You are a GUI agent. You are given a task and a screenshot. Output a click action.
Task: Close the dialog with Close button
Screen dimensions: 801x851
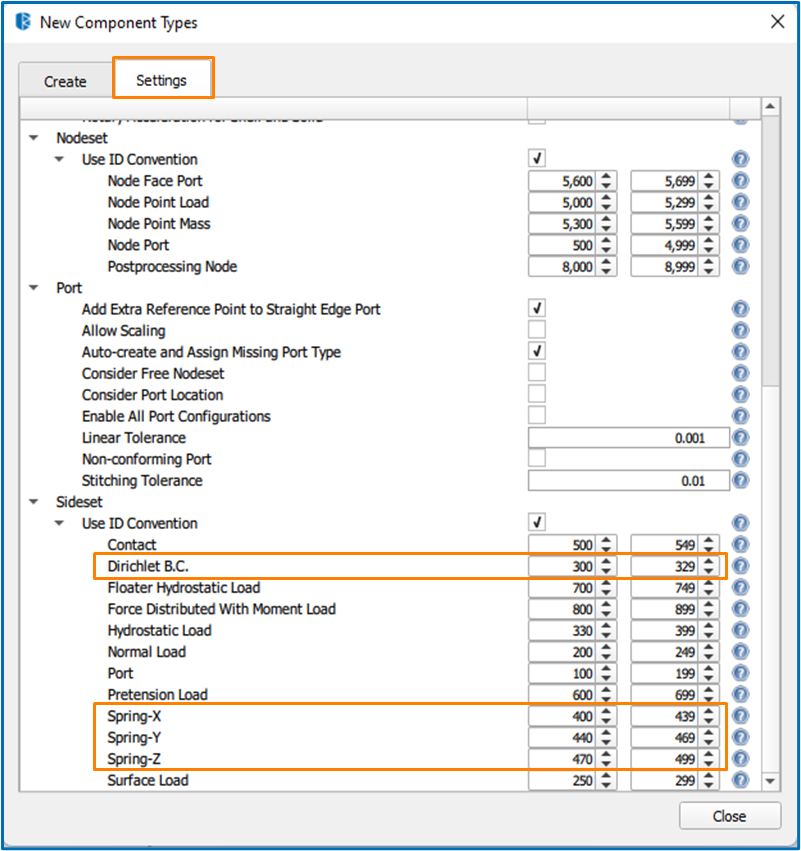tap(729, 816)
